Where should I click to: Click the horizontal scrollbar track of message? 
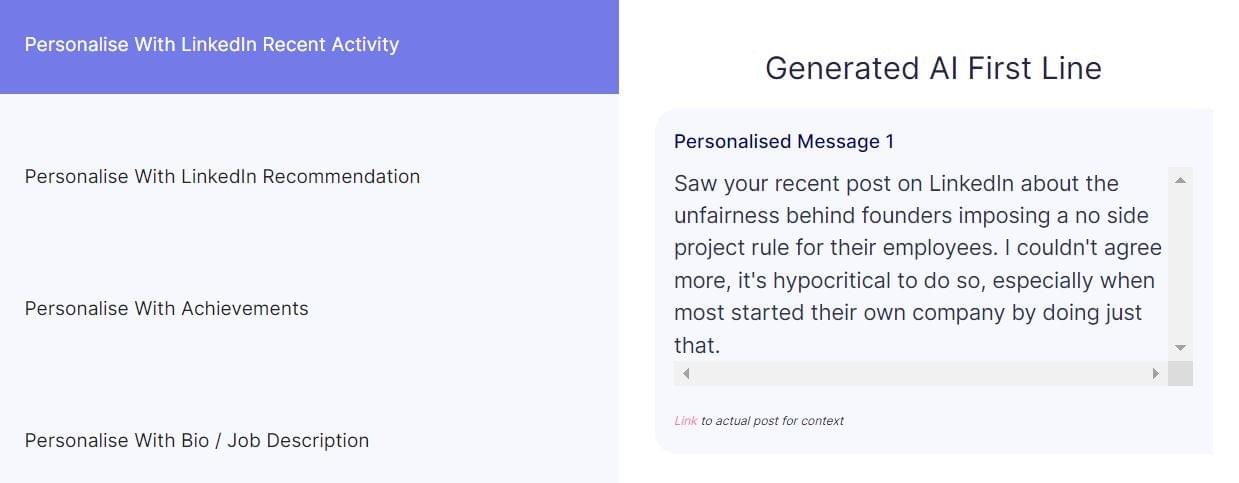coord(920,374)
